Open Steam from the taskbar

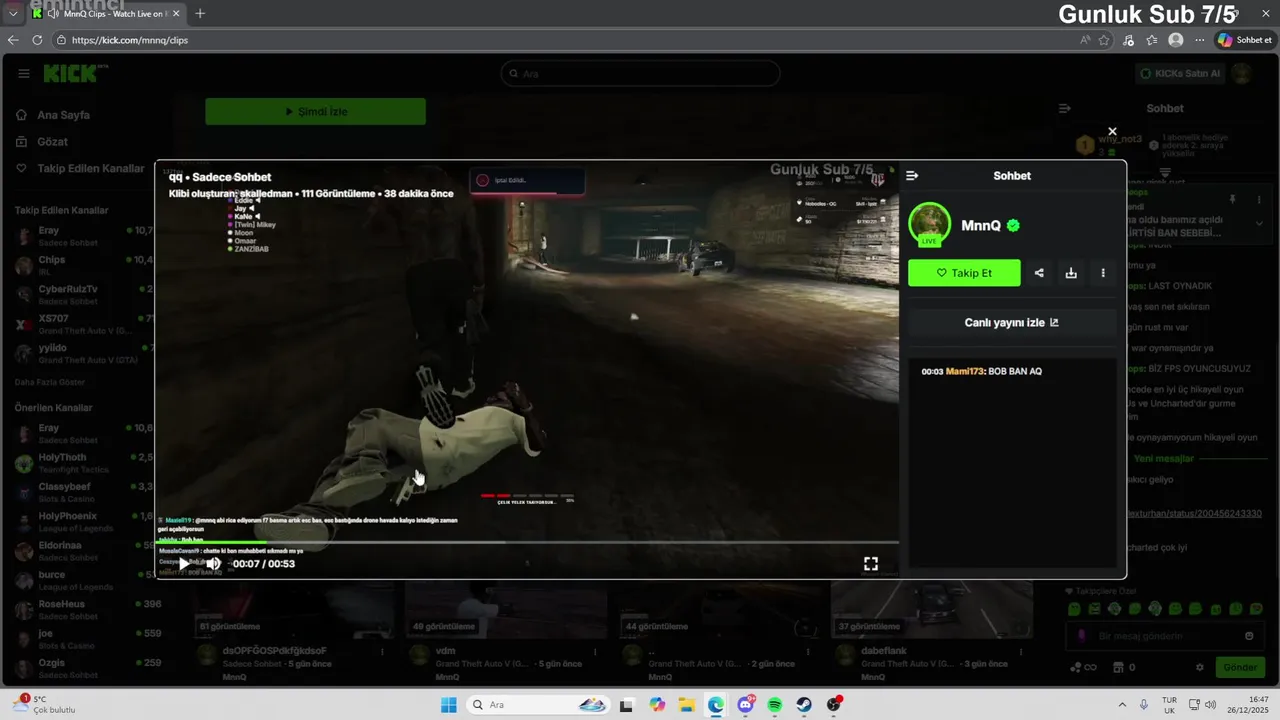804,705
